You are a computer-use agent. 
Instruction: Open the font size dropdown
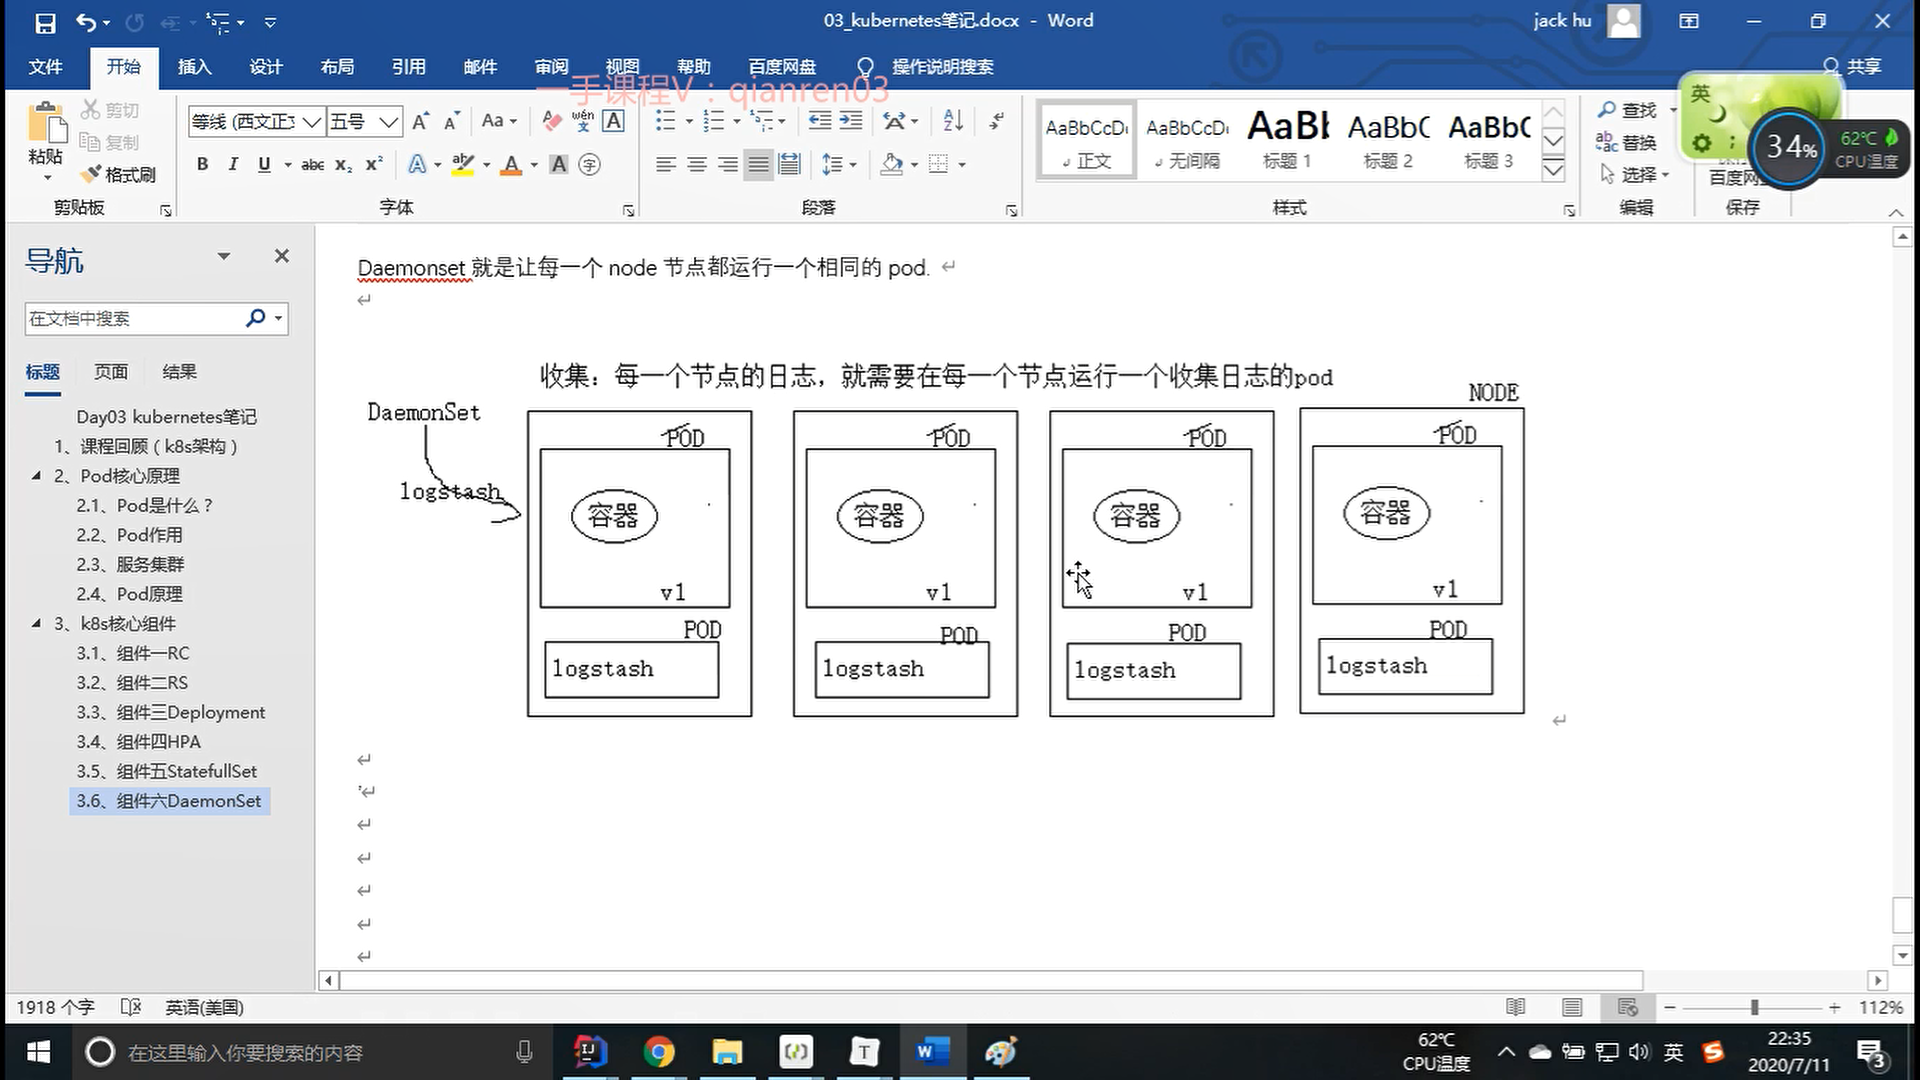coord(389,122)
